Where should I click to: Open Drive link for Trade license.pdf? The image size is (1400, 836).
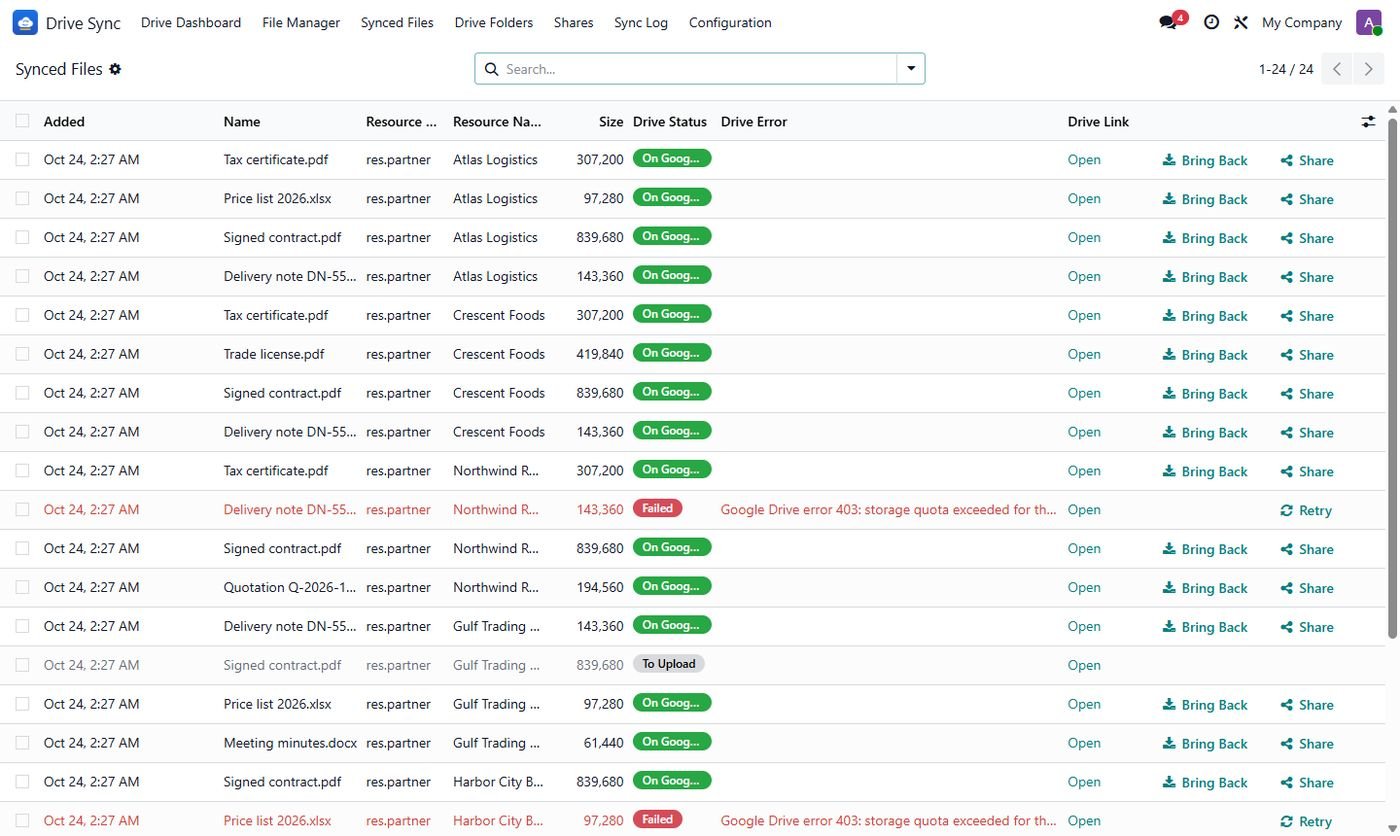(x=1084, y=354)
